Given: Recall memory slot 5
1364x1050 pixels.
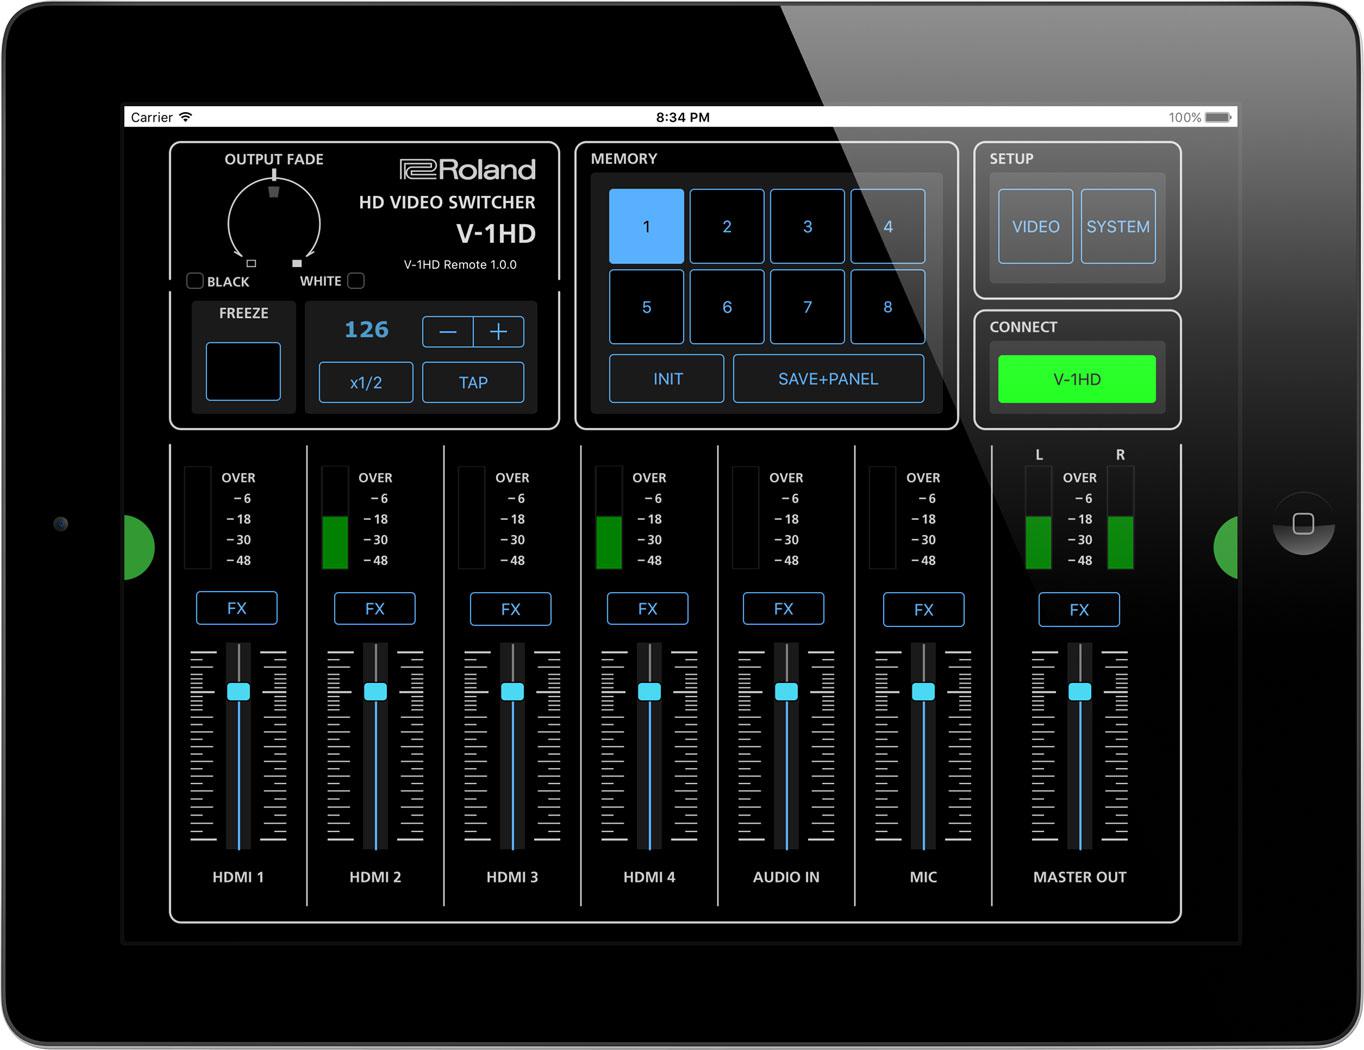Looking at the screenshot, I should pos(646,307).
